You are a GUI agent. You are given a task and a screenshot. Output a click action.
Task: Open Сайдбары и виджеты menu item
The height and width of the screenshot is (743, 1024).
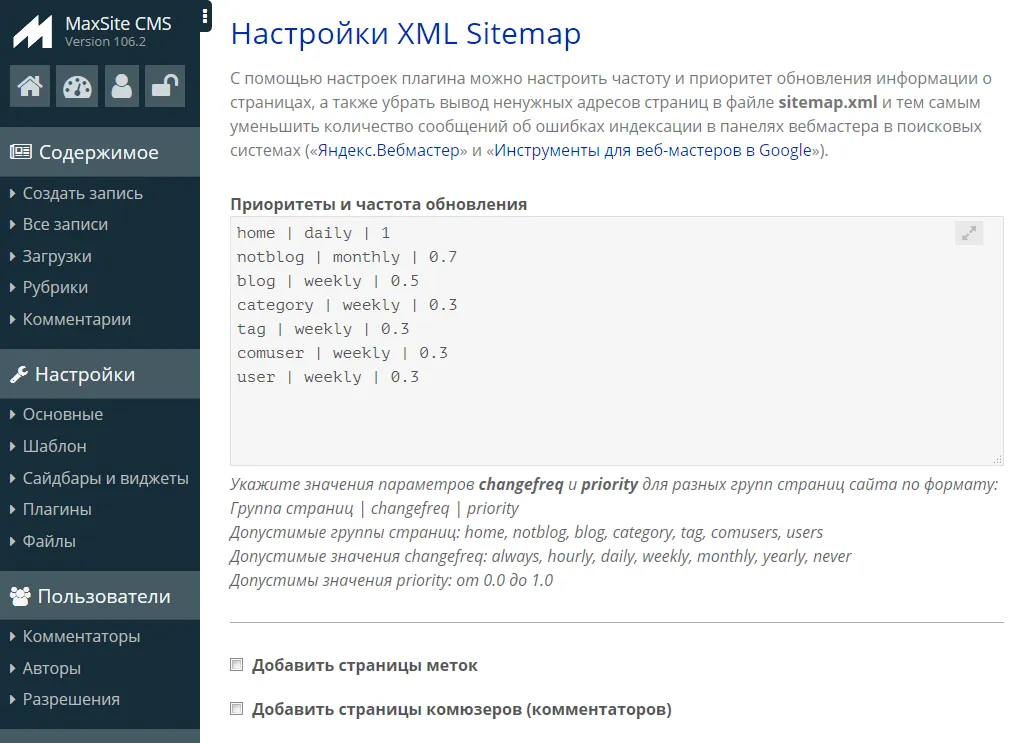click(105, 478)
